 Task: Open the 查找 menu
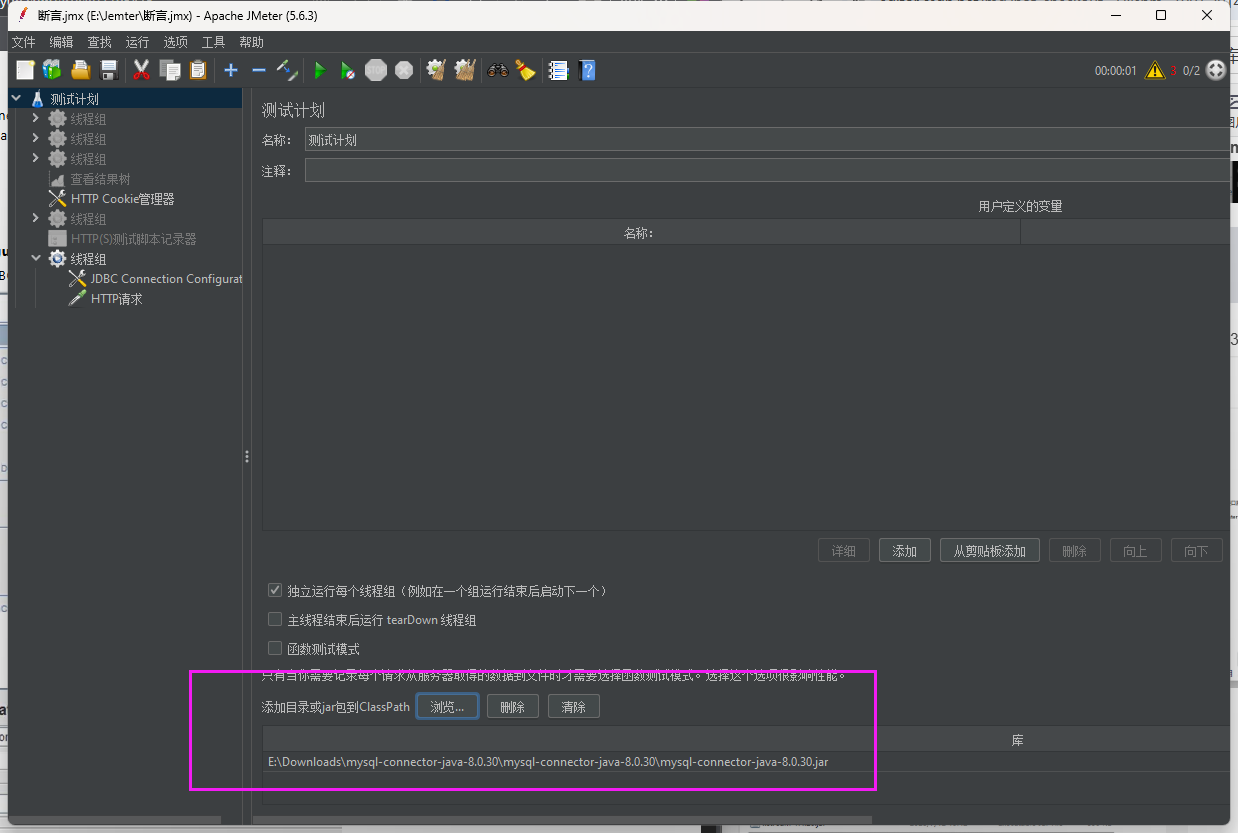(x=99, y=42)
